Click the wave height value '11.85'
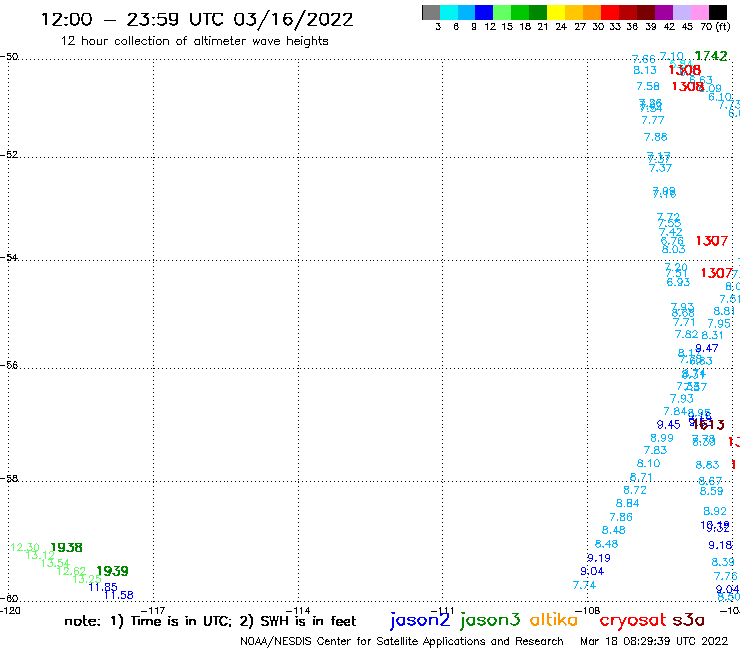Screen dimensions: 740x650 pyautogui.click(x=103, y=587)
